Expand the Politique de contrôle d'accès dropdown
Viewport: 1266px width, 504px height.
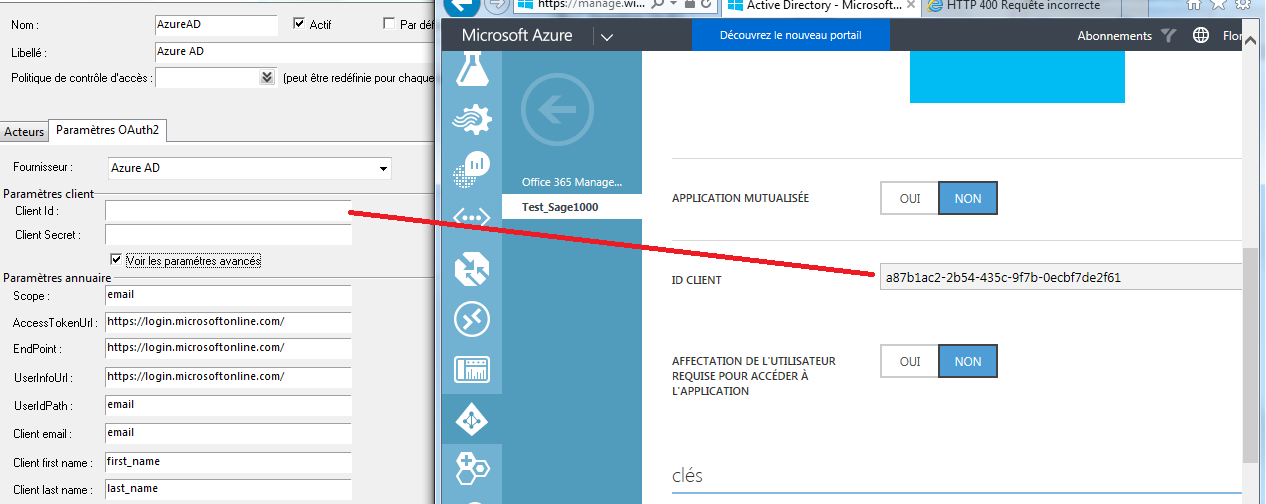click(267, 77)
